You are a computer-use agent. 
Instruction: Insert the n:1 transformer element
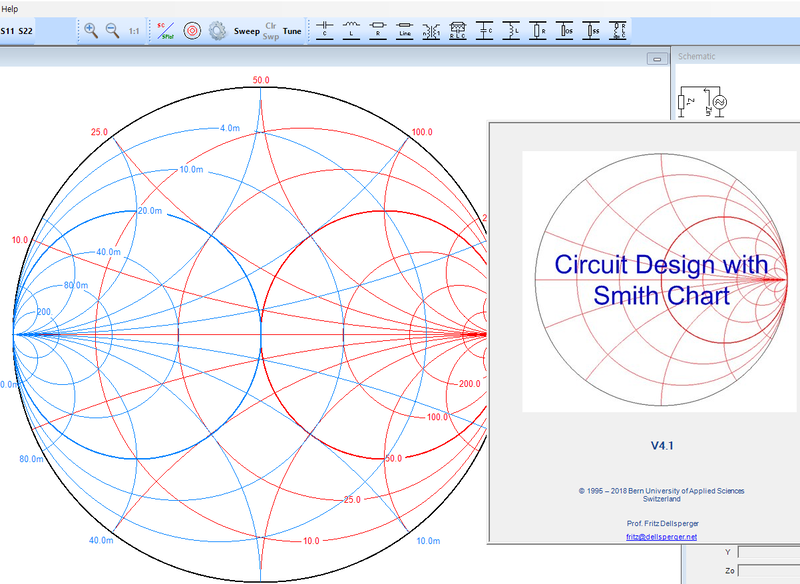pyautogui.click(x=431, y=31)
